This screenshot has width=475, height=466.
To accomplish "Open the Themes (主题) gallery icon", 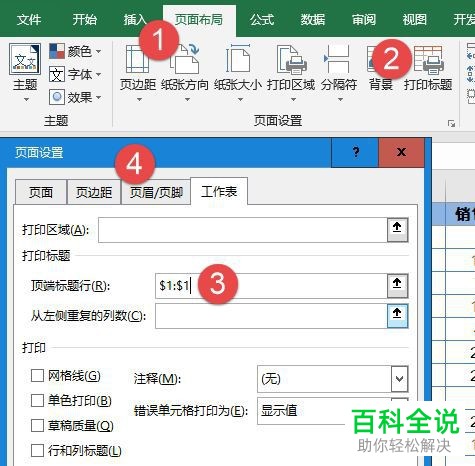I will 25,59.
